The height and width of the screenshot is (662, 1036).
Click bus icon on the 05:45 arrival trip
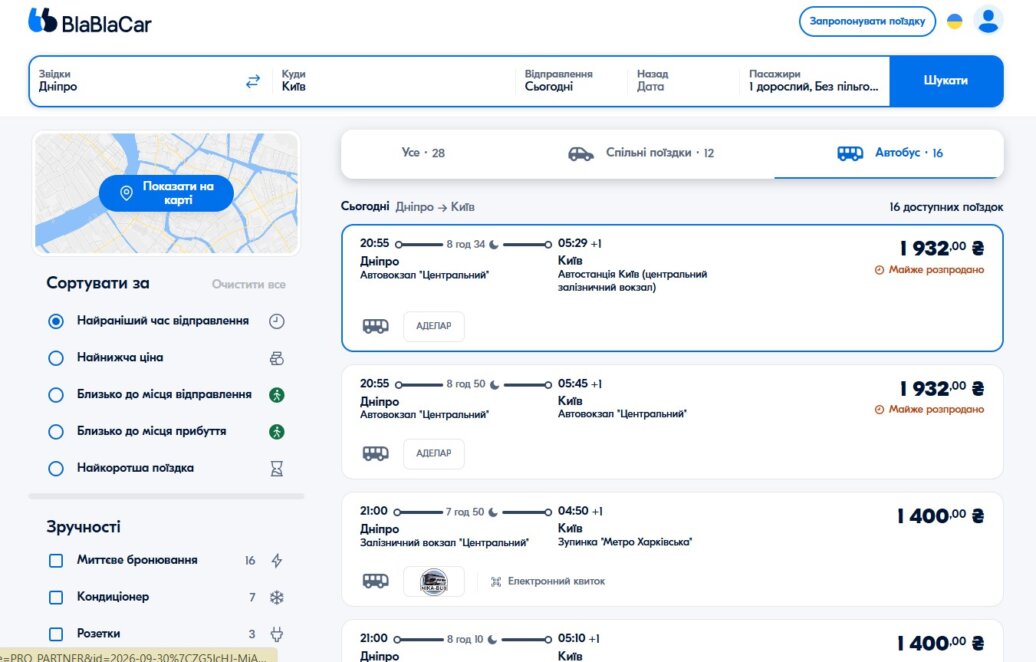point(375,453)
